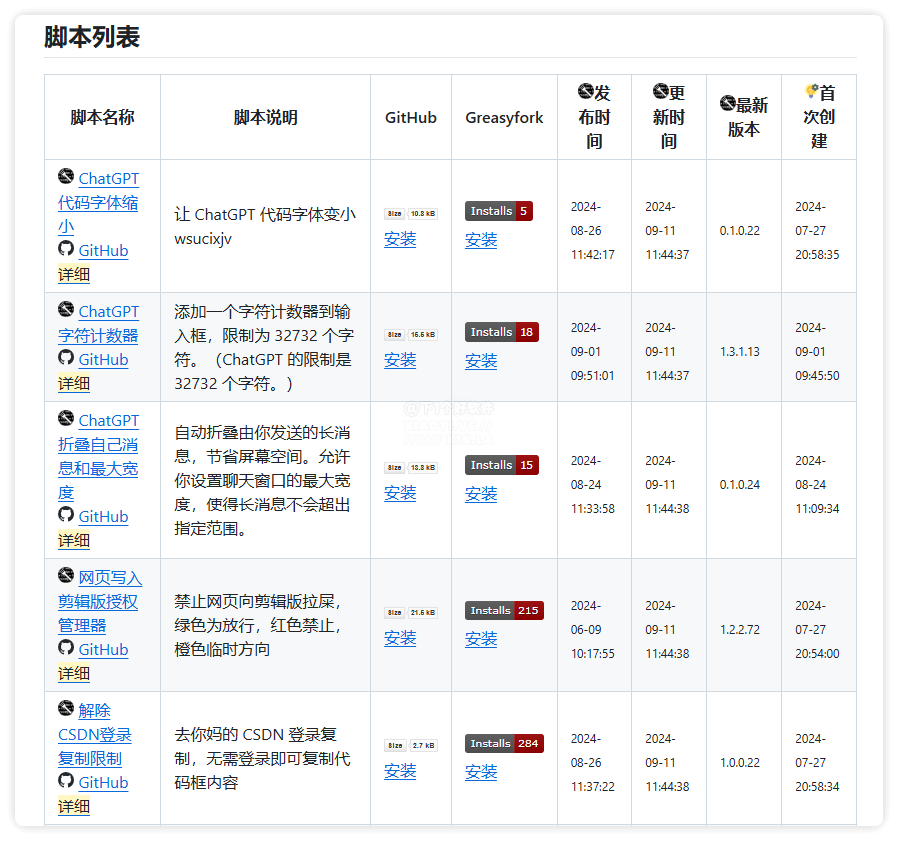Screen dimensions: 898x841
Task: Open GitHub link under ChatGPT 字符计数器
Action: click(103, 359)
